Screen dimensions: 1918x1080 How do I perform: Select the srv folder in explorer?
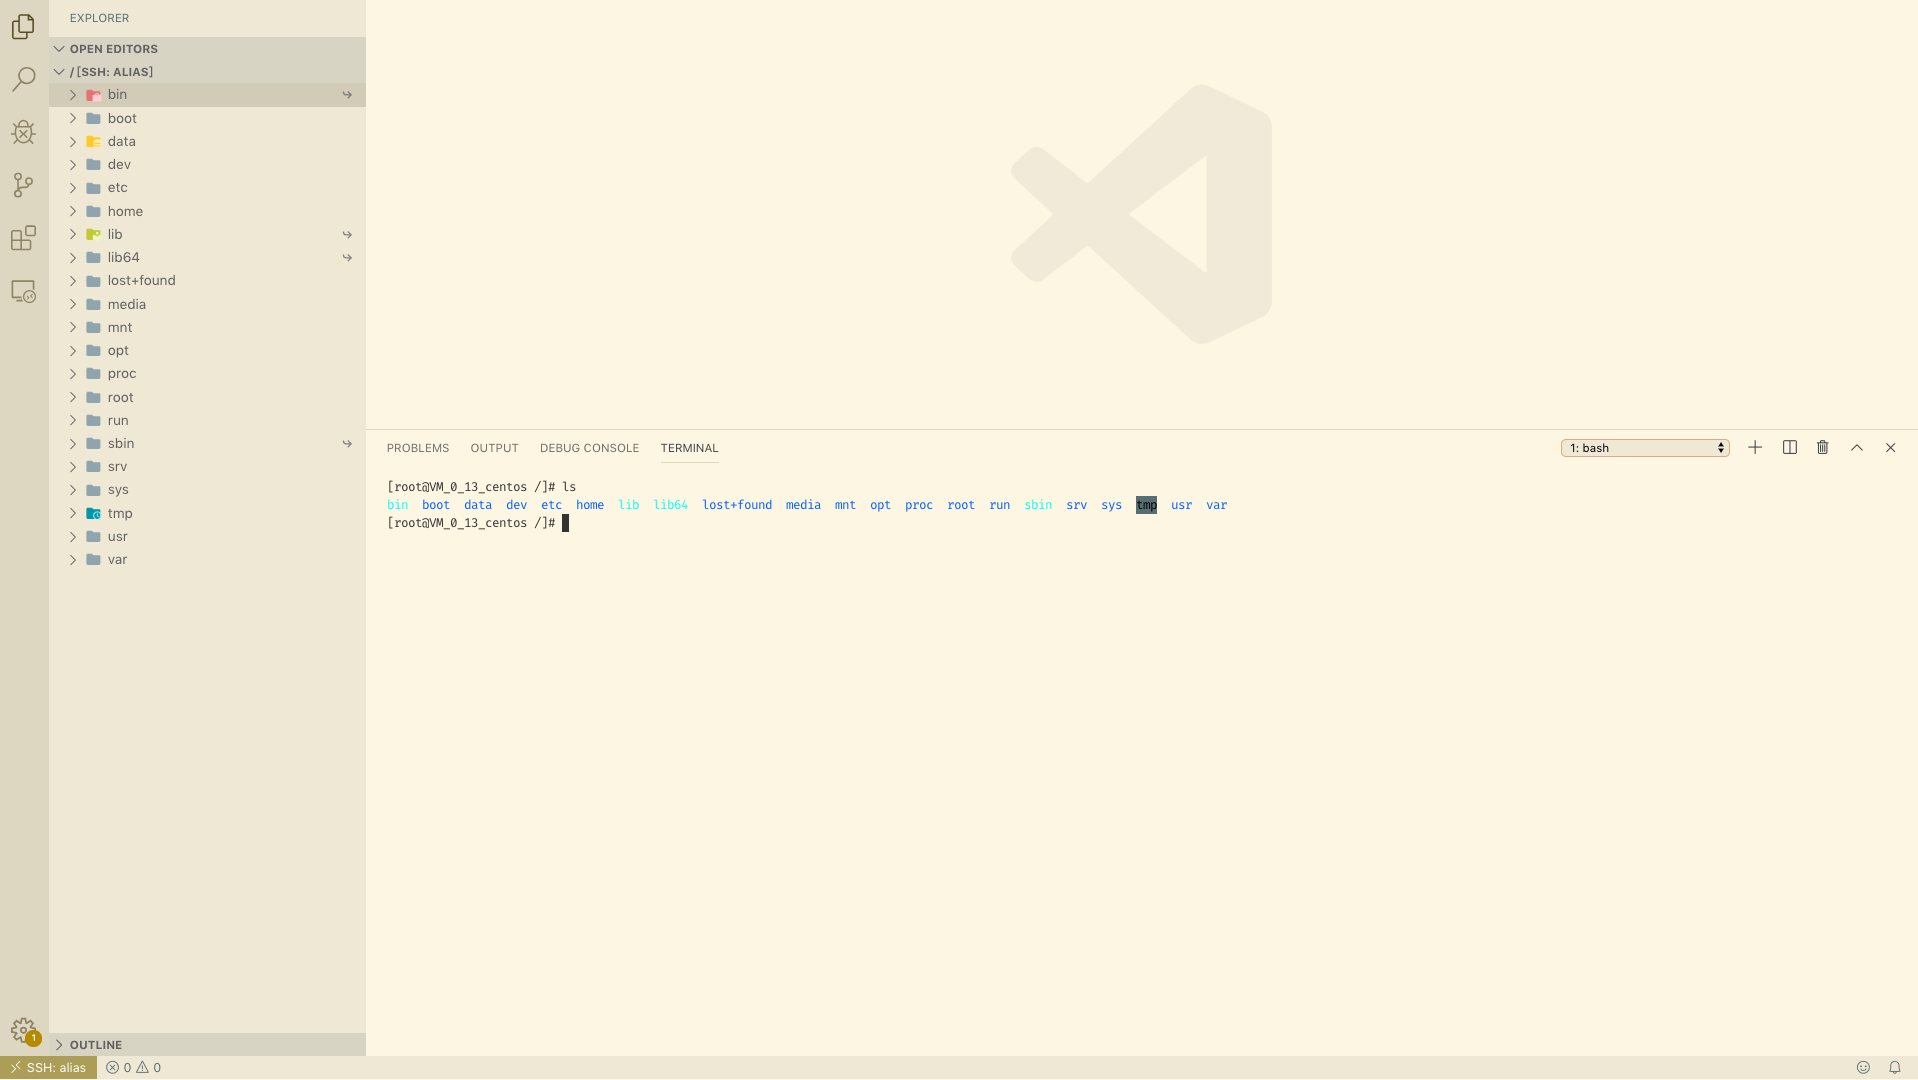pos(207,467)
